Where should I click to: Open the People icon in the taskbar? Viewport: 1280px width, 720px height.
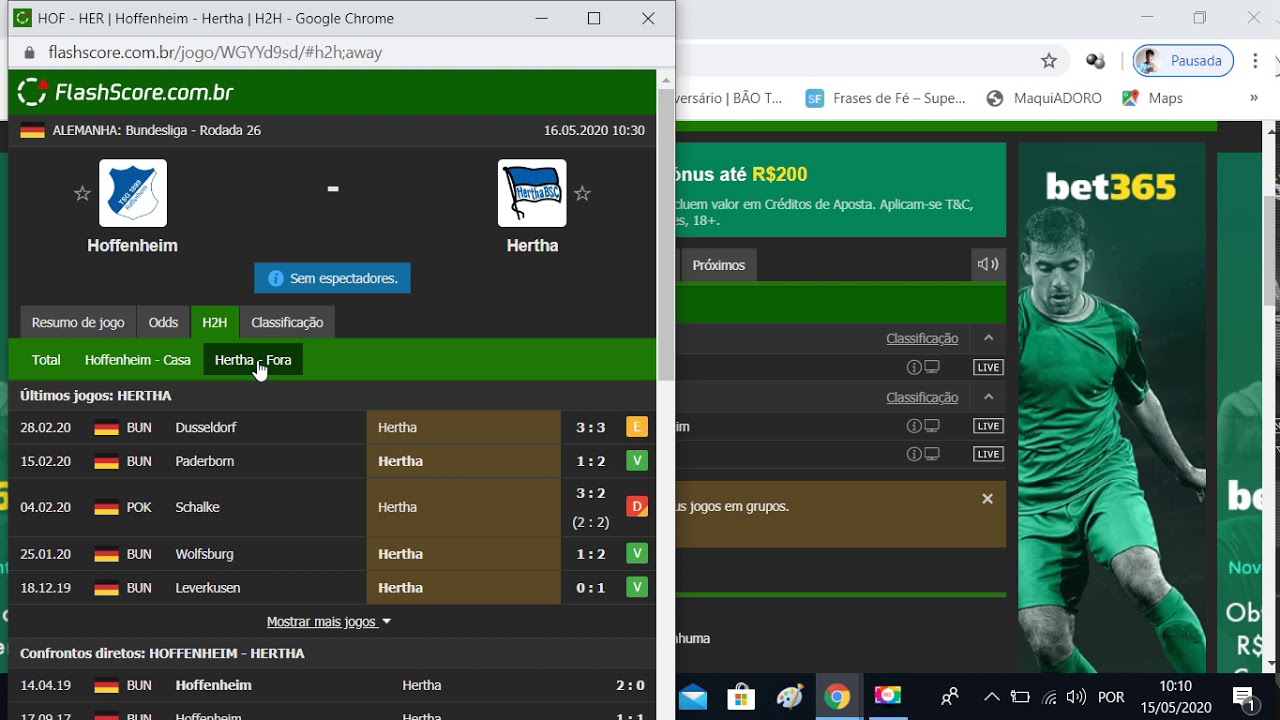pyautogui.click(x=949, y=697)
